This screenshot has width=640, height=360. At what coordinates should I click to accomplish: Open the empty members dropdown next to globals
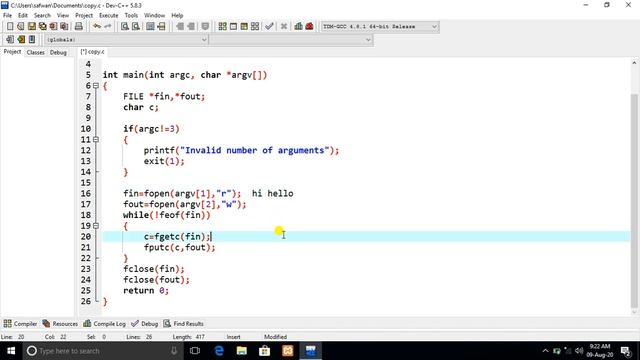point(291,40)
